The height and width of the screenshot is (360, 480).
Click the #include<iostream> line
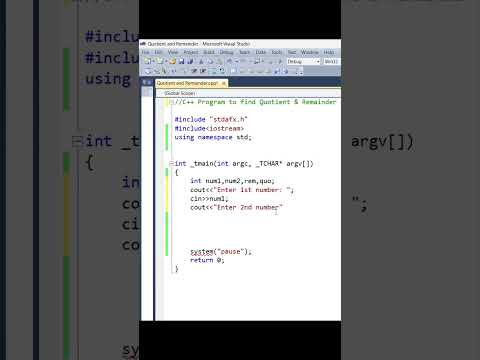[209, 128]
